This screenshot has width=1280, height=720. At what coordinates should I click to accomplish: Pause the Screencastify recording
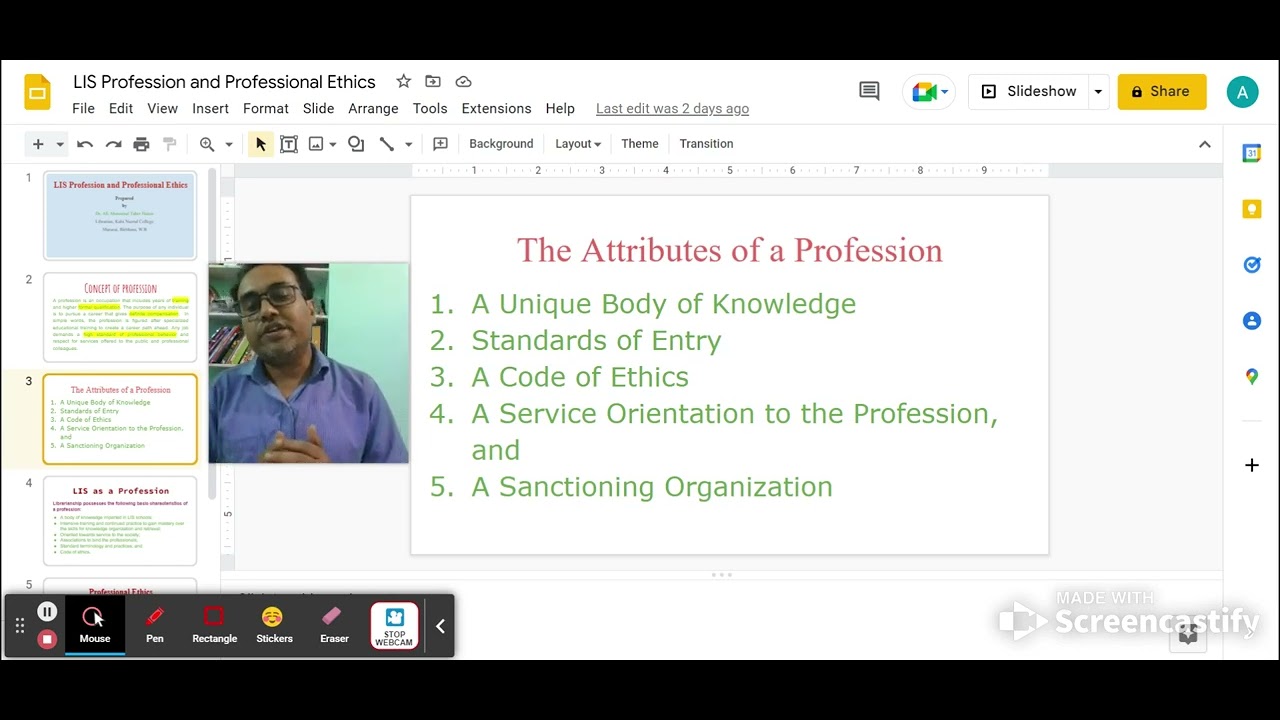pyautogui.click(x=47, y=611)
